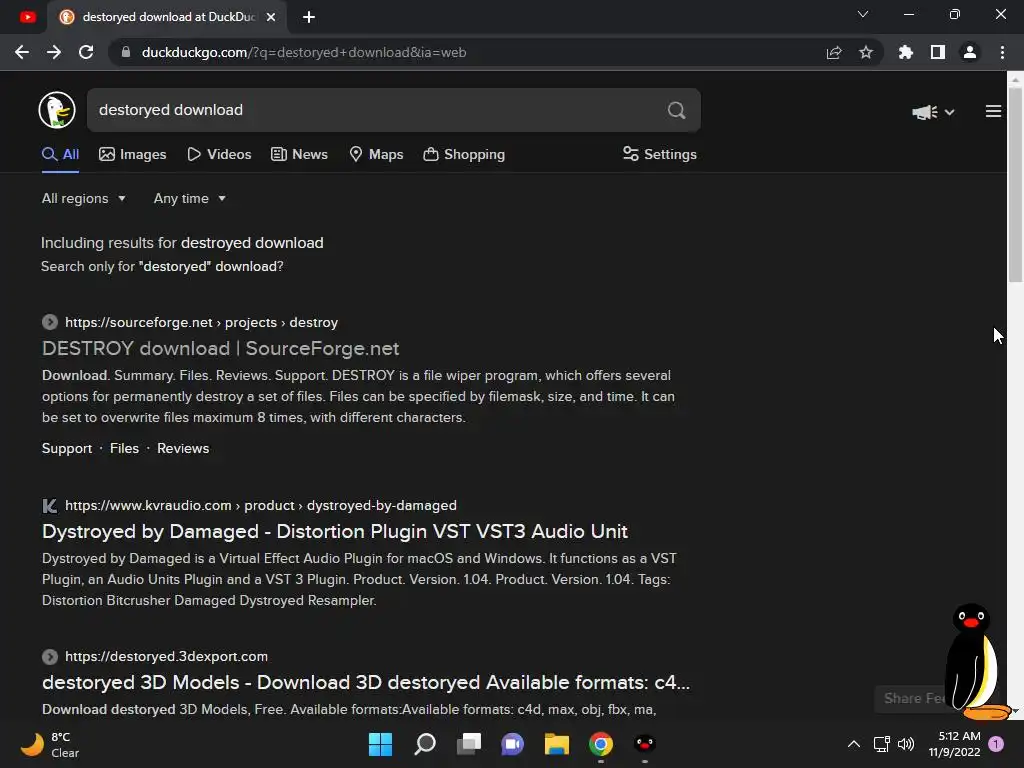Click the destroyed download suggestion link
The width and height of the screenshot is (1024, 768).
(x=252, y=243)
